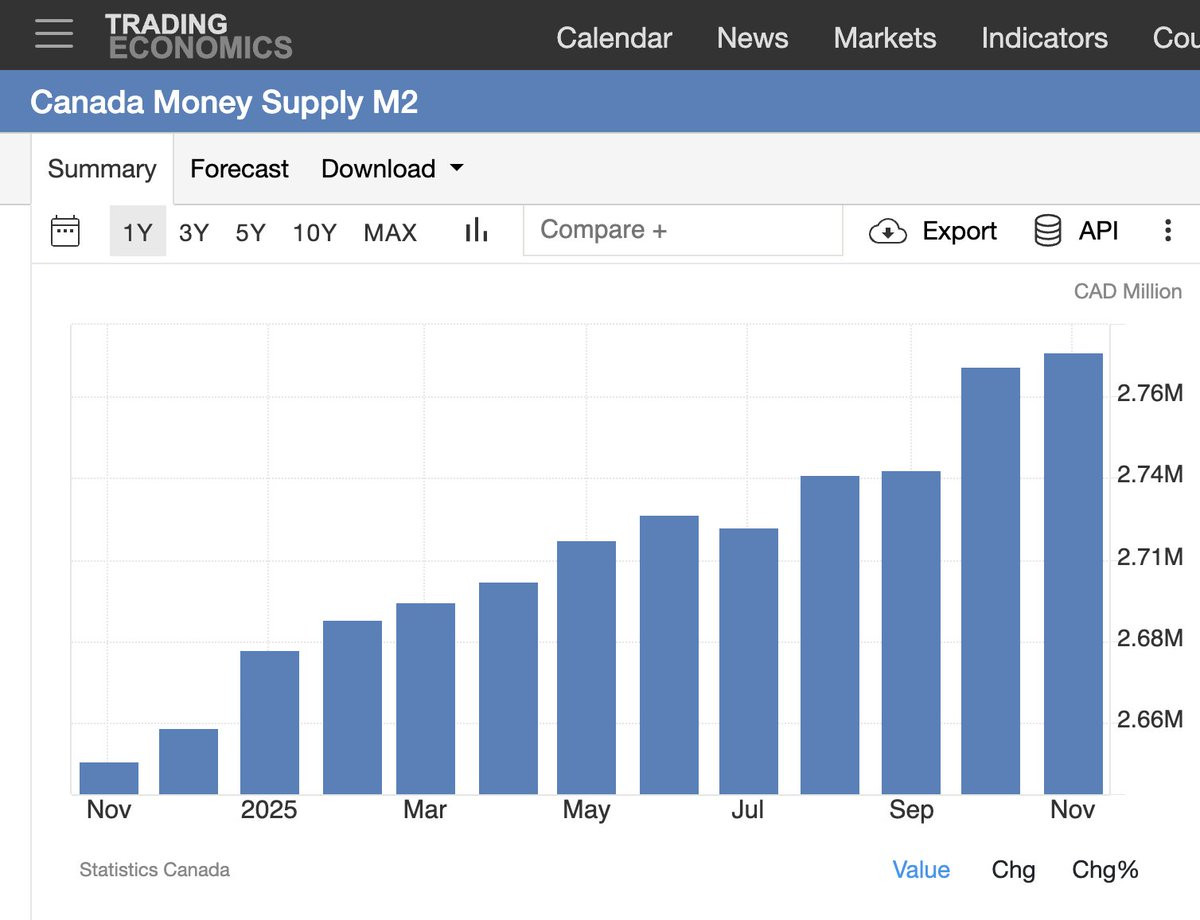
Task: Click the Trading Economics logo
Action: click(x=198, y=36)
